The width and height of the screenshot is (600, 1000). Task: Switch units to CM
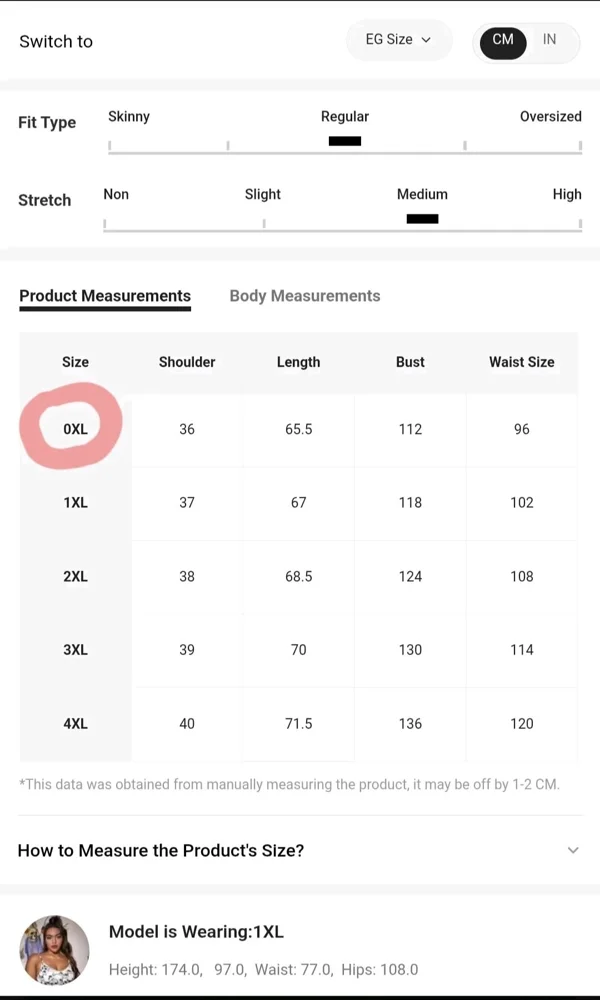[503, 40]
